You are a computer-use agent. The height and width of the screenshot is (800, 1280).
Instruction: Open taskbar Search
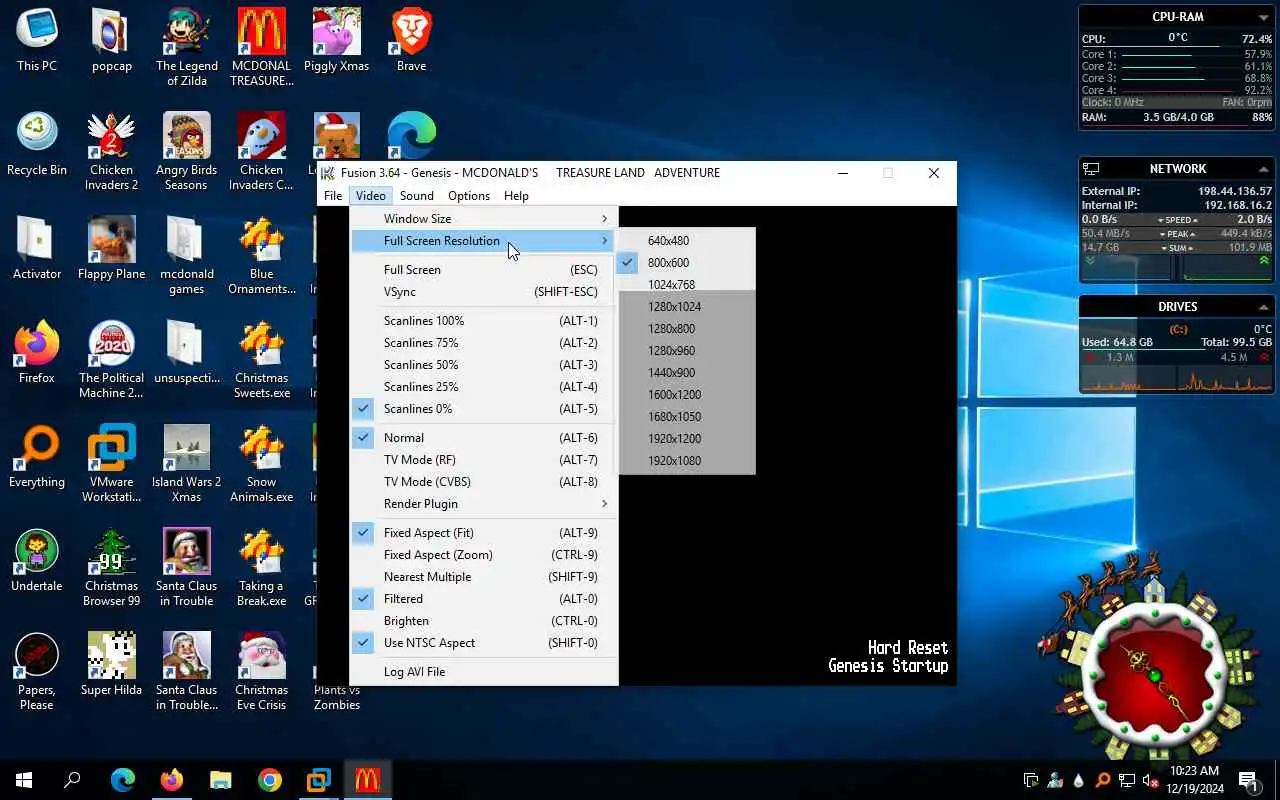[72, 780]
